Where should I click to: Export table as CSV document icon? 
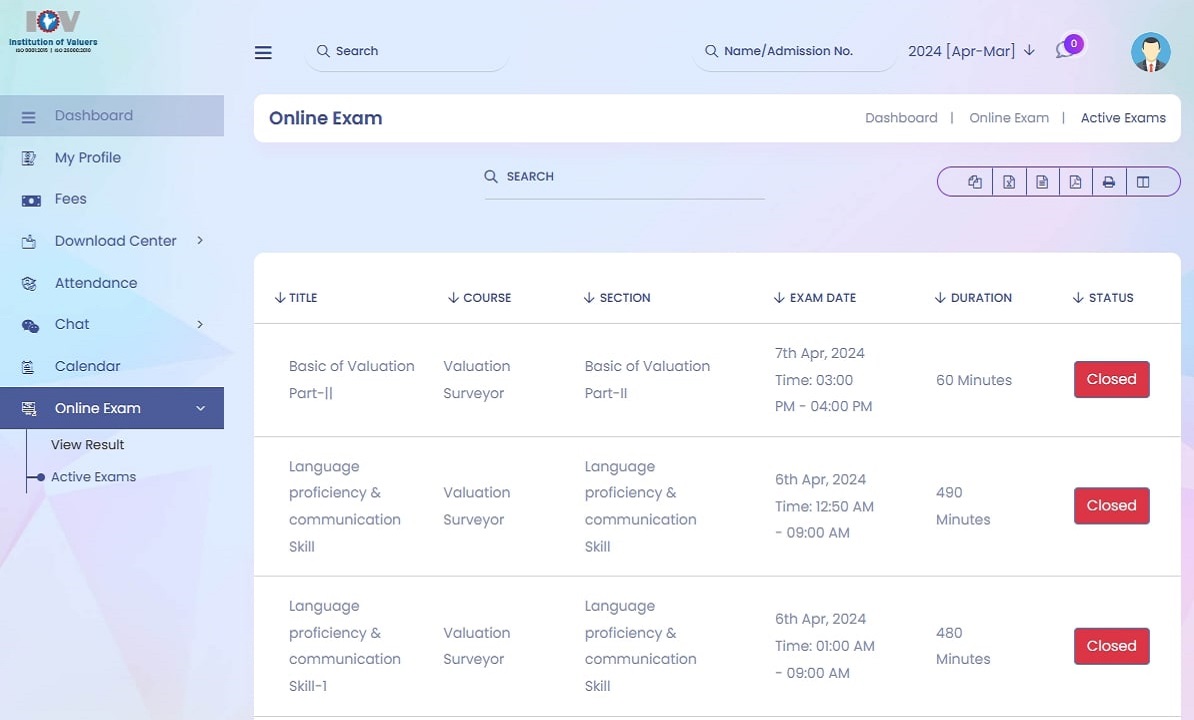point(1042,182)
